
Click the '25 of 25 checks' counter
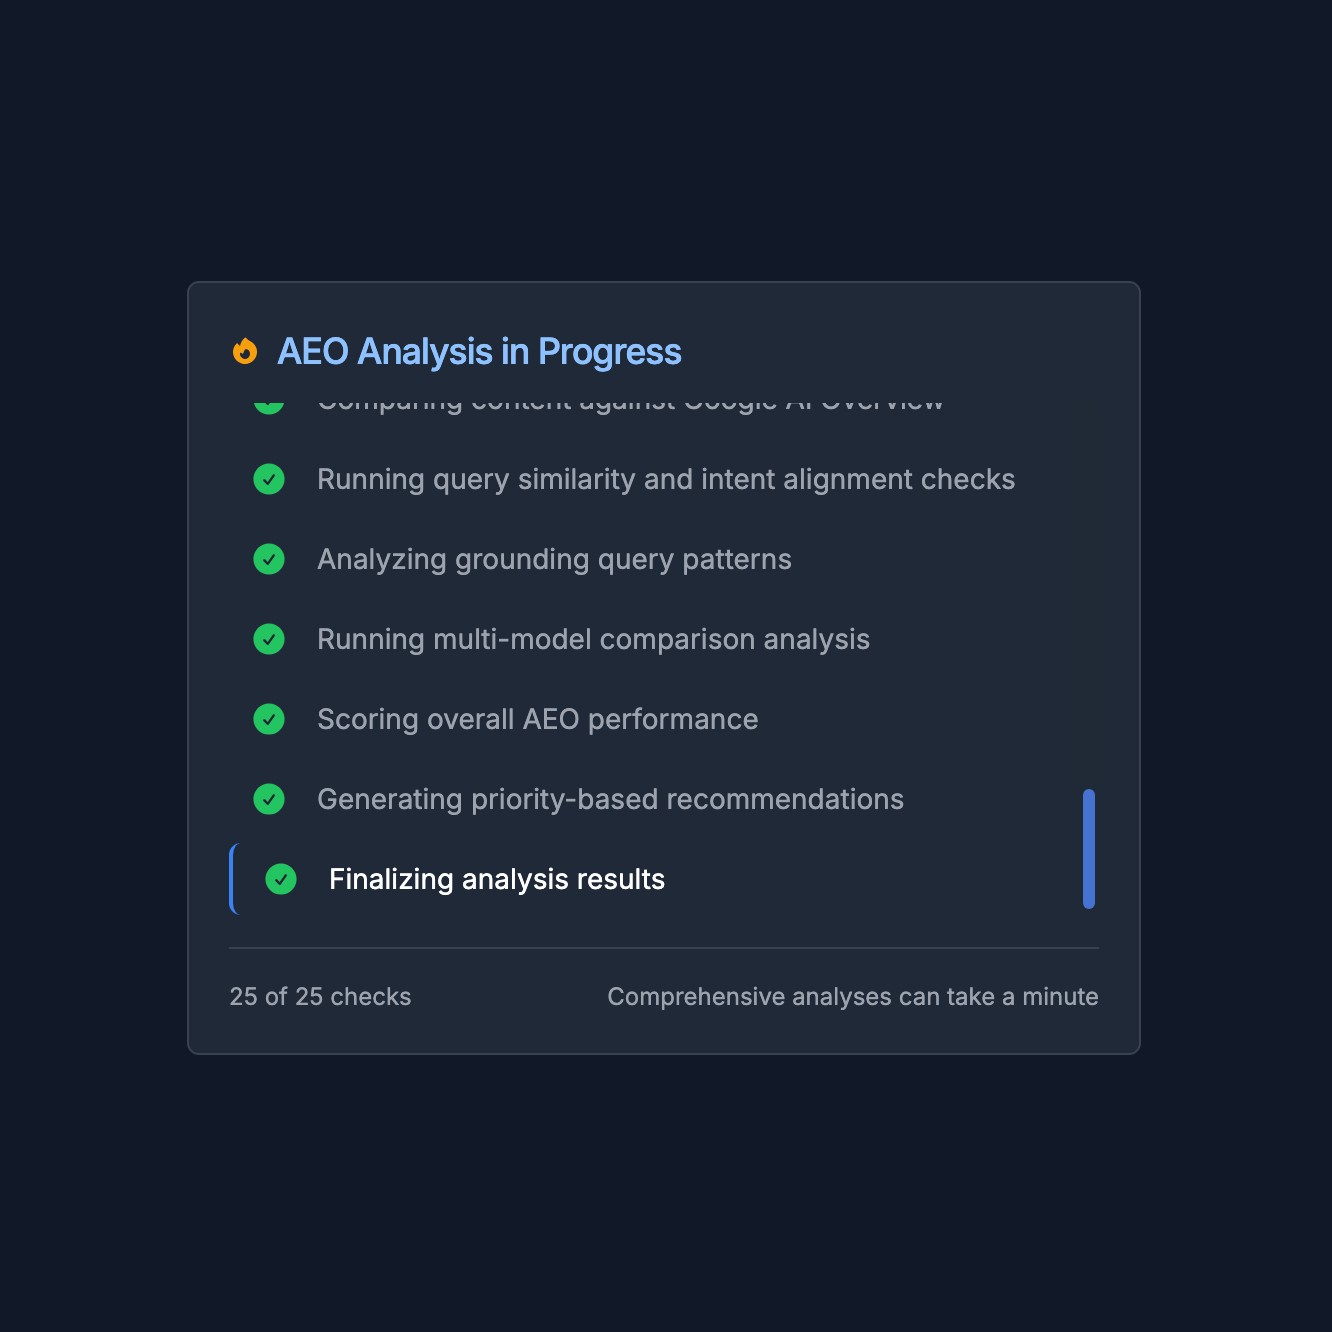tap(319, 996)
